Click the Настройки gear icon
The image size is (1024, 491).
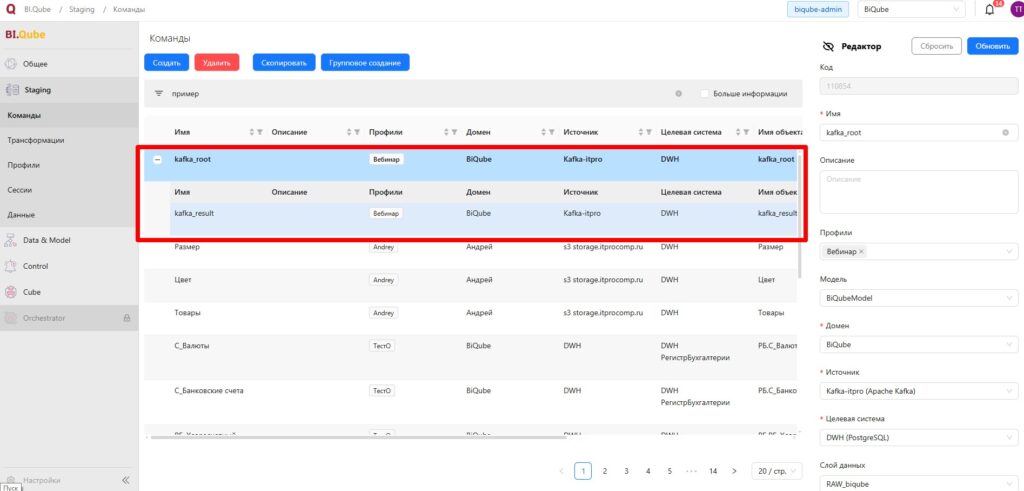point(11,480)
